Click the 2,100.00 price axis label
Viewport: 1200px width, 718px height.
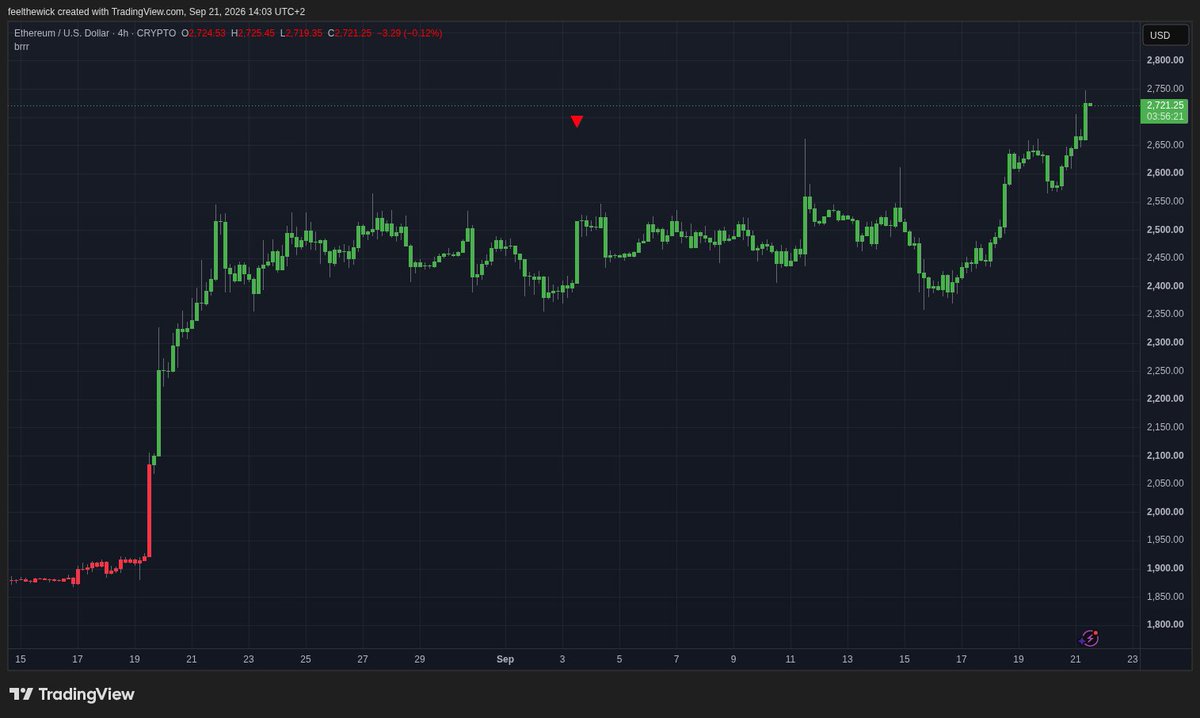tap(1166, 456)
